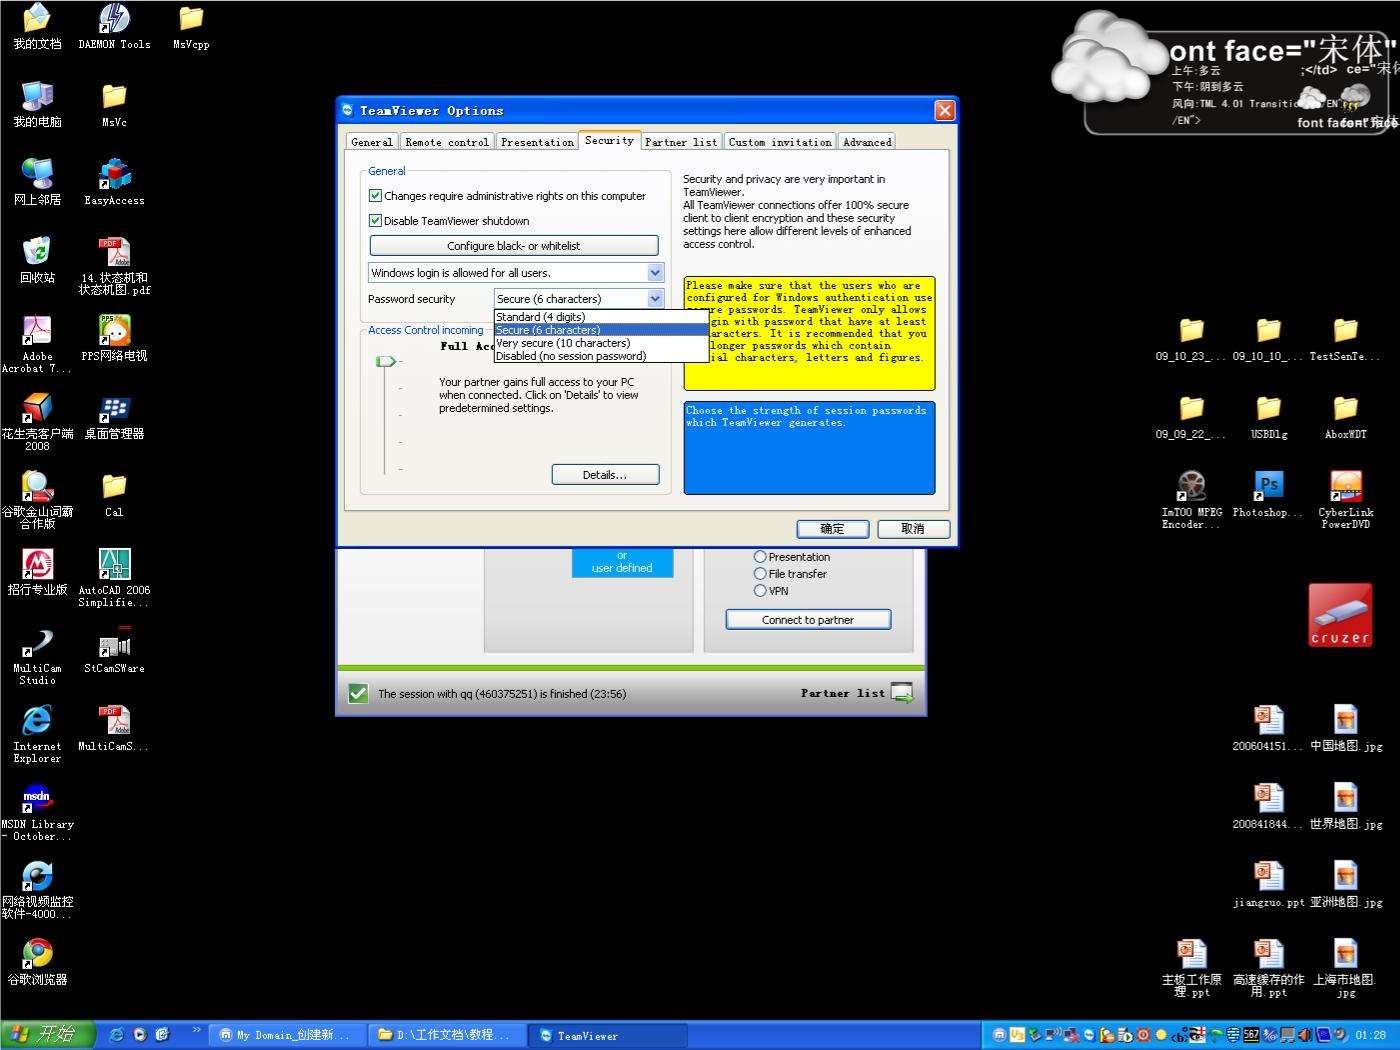Choose 'Very secure (10 characters)' option
Viewport: 1400px width, 1050px height.
563,343
